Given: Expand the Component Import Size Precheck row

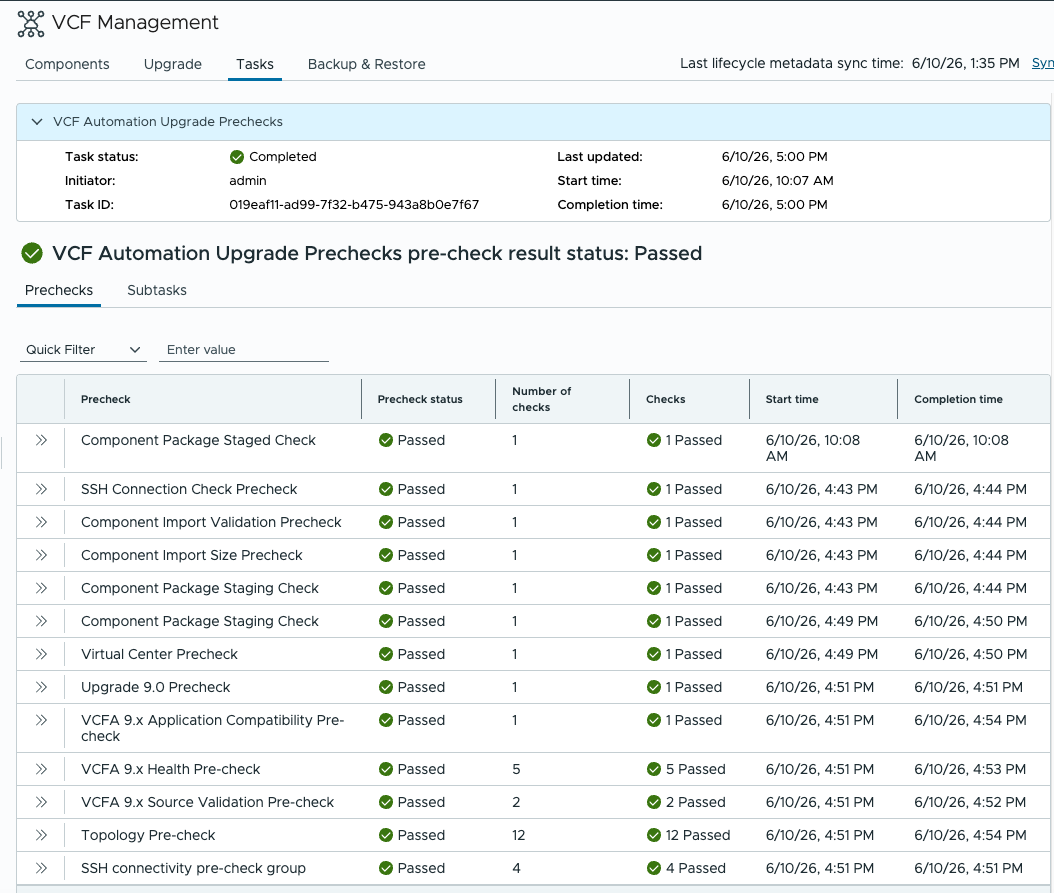Looking at the screenshot, I should [41, 555].
